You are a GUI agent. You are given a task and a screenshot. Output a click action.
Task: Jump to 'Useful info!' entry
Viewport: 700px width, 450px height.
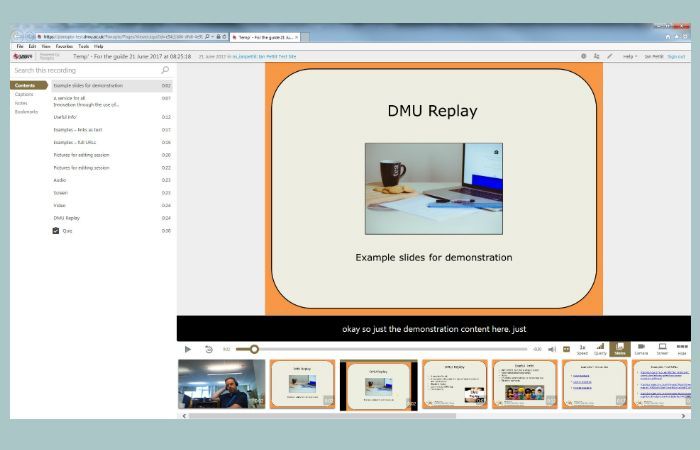pos(112,117)
